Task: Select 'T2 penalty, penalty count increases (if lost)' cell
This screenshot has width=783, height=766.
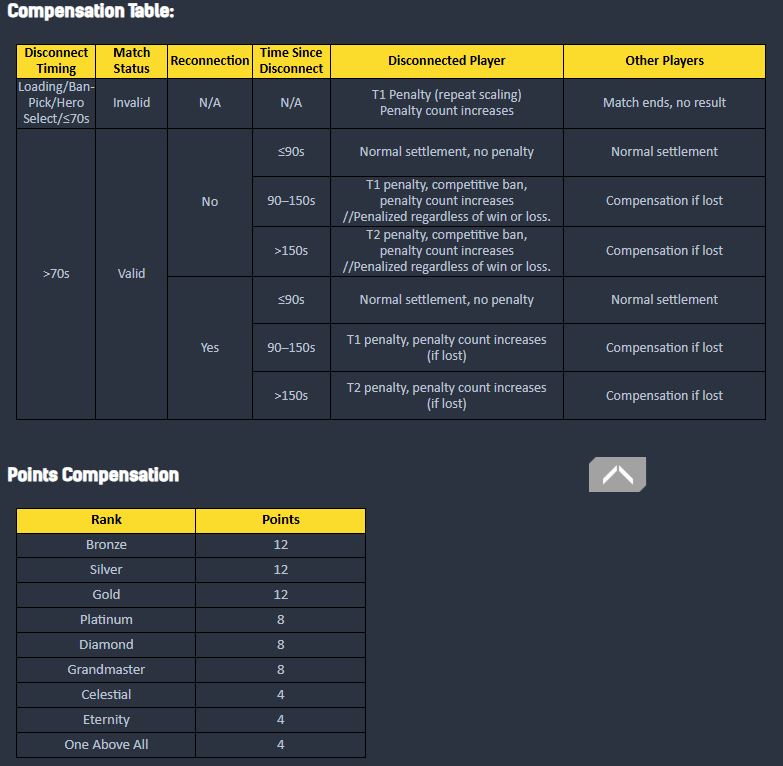Action: tap(446, 395)
